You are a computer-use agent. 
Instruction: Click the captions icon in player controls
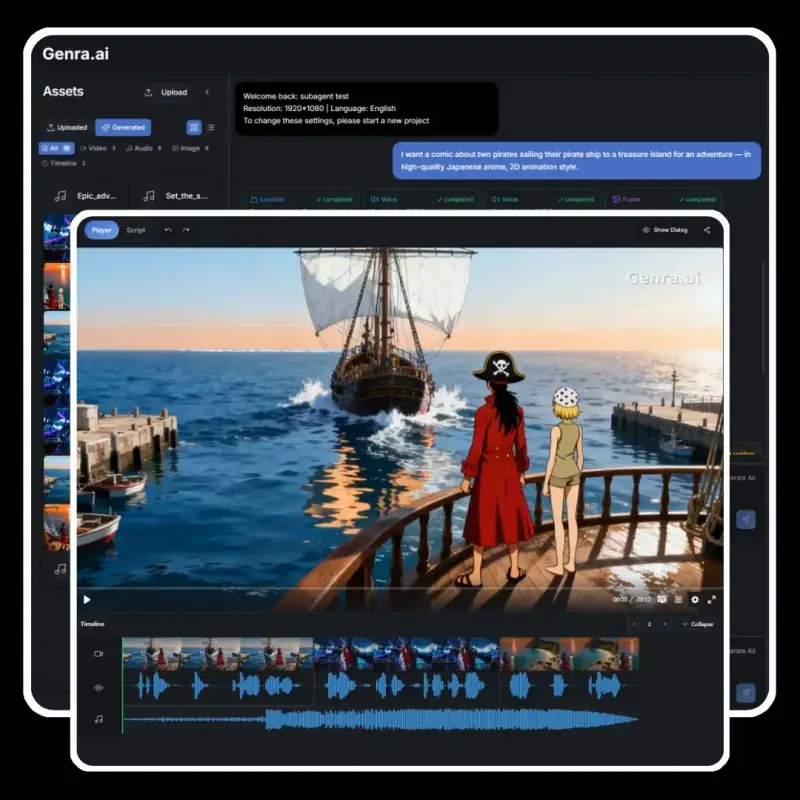click(x=662, y=600)
